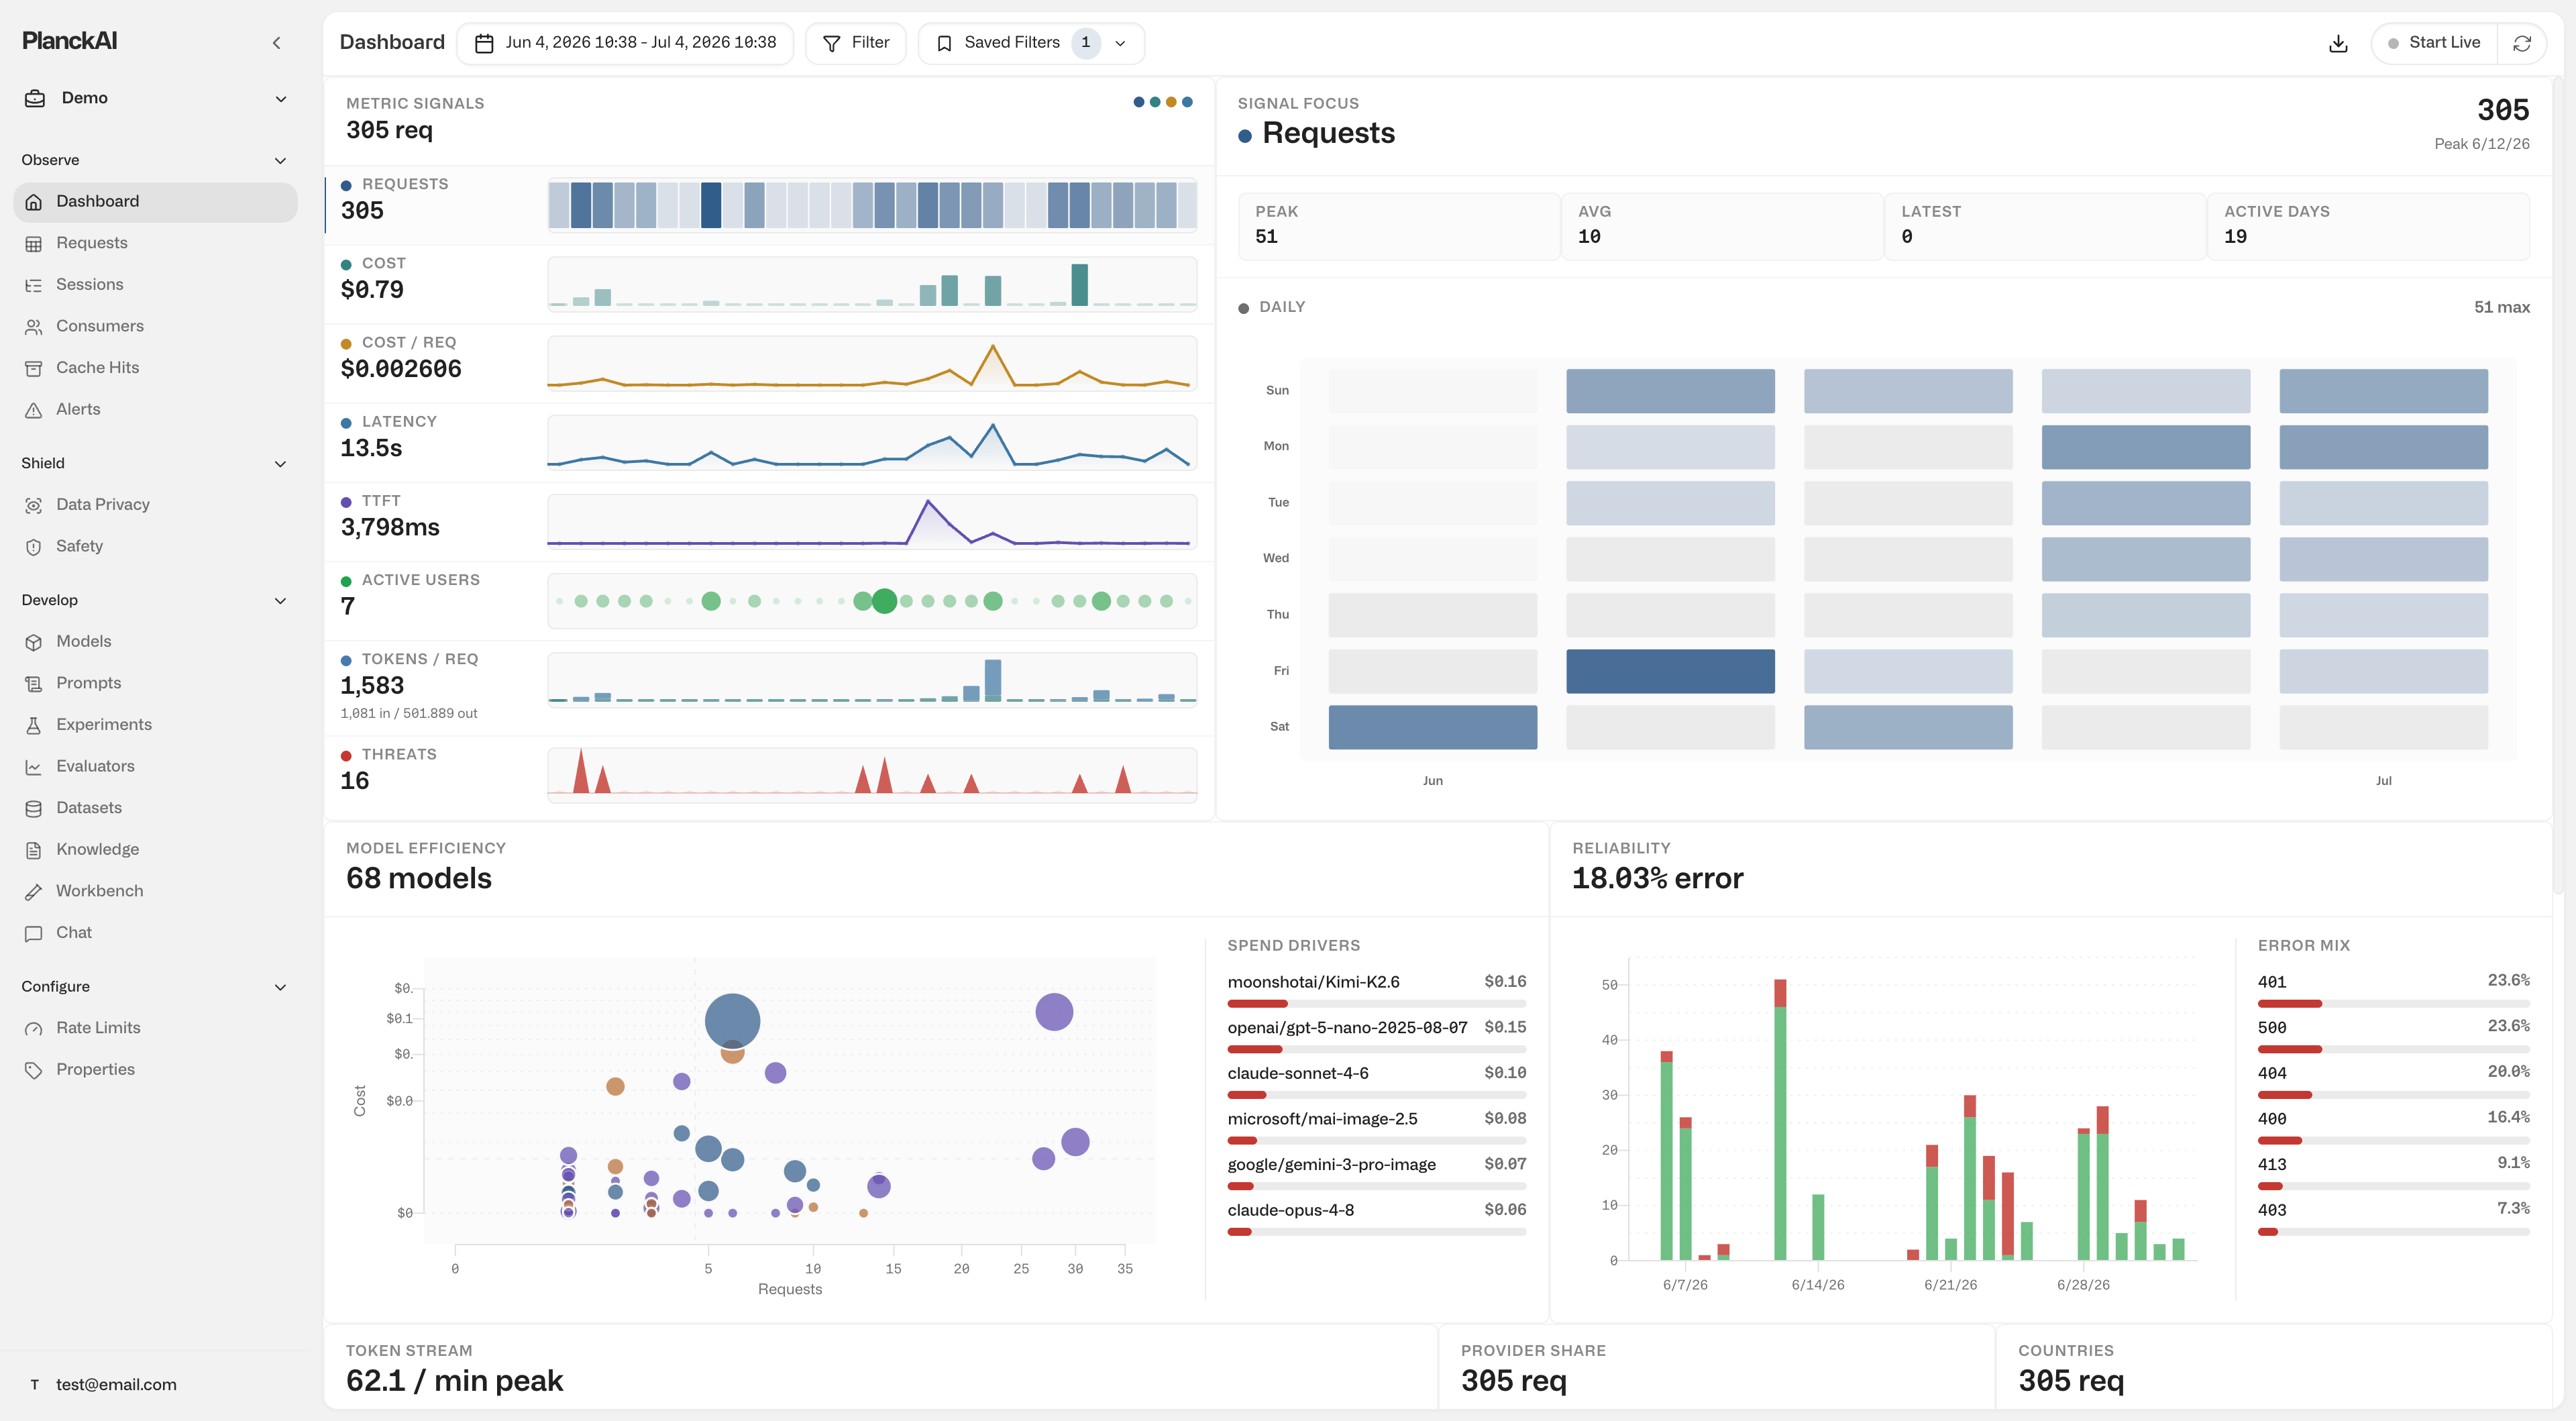Click the Consumers people icon
This screenshot has width=2576, height=1421.
point(34,327)
